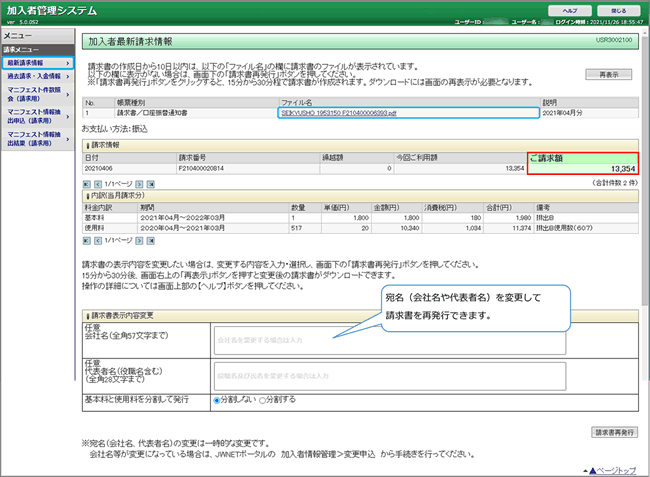650x477 pixels.
Task: Select the 分割しない radio button
Action: pyautogui.click(x=216, y=400)
